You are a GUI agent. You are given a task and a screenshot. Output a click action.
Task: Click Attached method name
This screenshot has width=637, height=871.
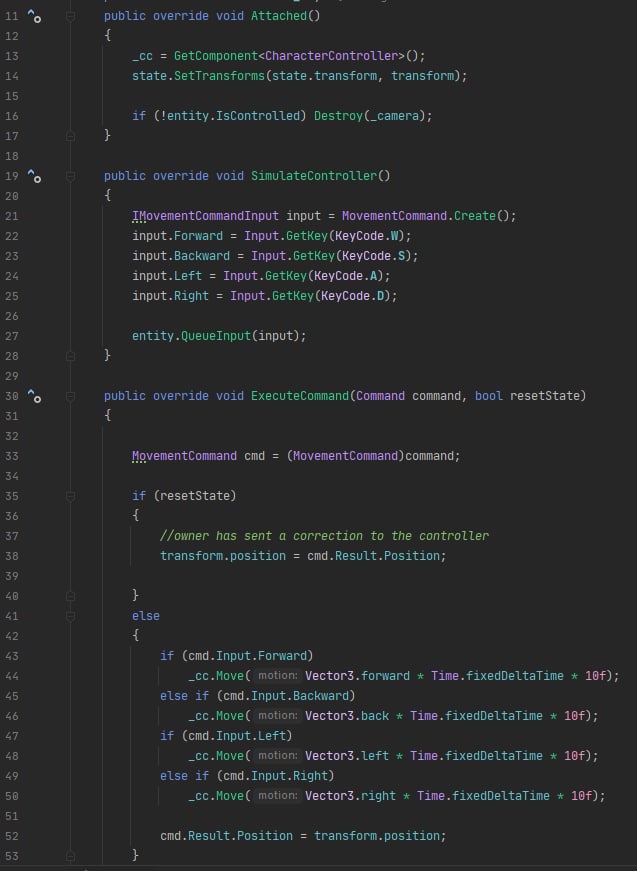[279, 16]
